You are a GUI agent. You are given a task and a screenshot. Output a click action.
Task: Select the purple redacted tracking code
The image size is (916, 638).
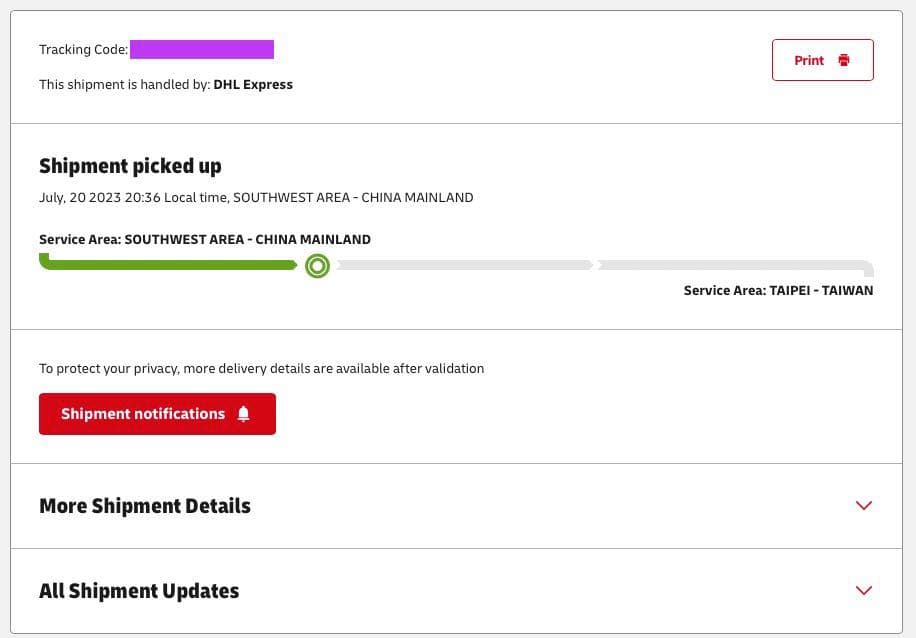202,49
